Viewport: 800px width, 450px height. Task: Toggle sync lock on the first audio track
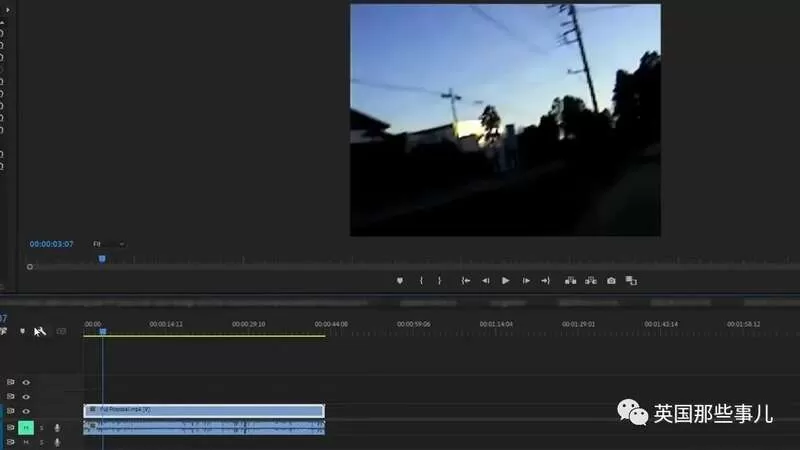point(11,428)
